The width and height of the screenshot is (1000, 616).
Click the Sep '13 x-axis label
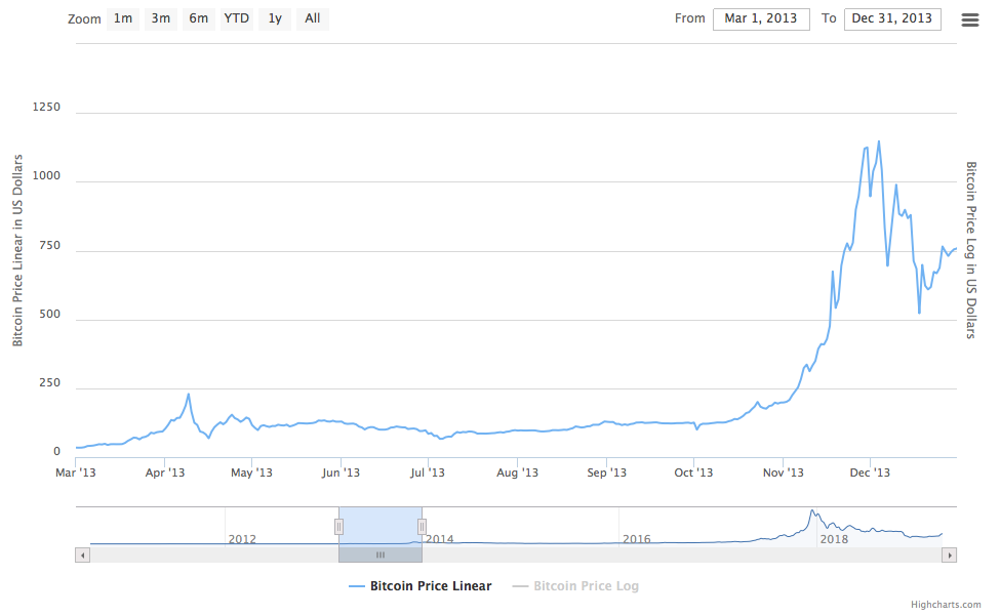[607, 473]
